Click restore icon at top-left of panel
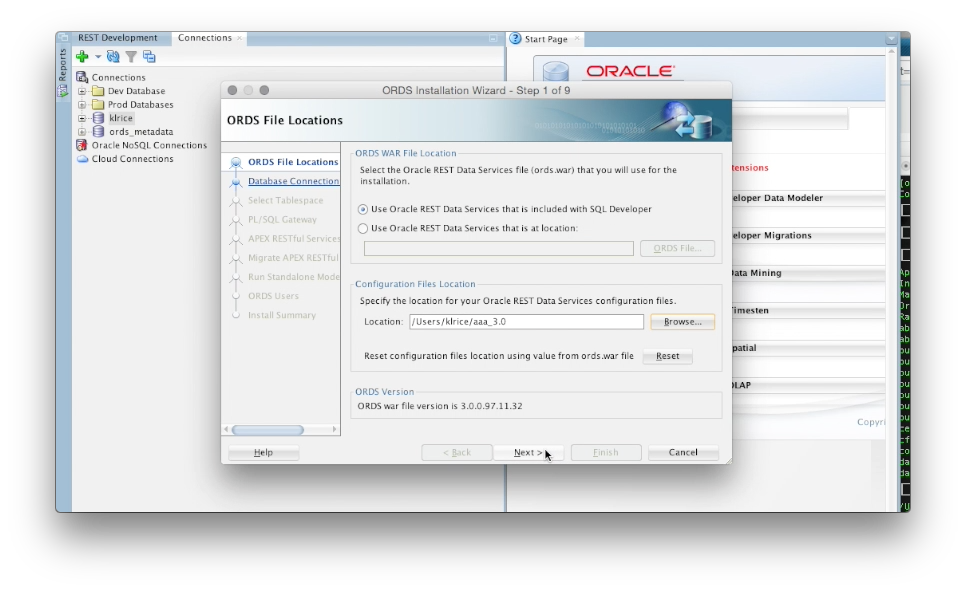Viewport: 966px width, 592px height. 63,38
